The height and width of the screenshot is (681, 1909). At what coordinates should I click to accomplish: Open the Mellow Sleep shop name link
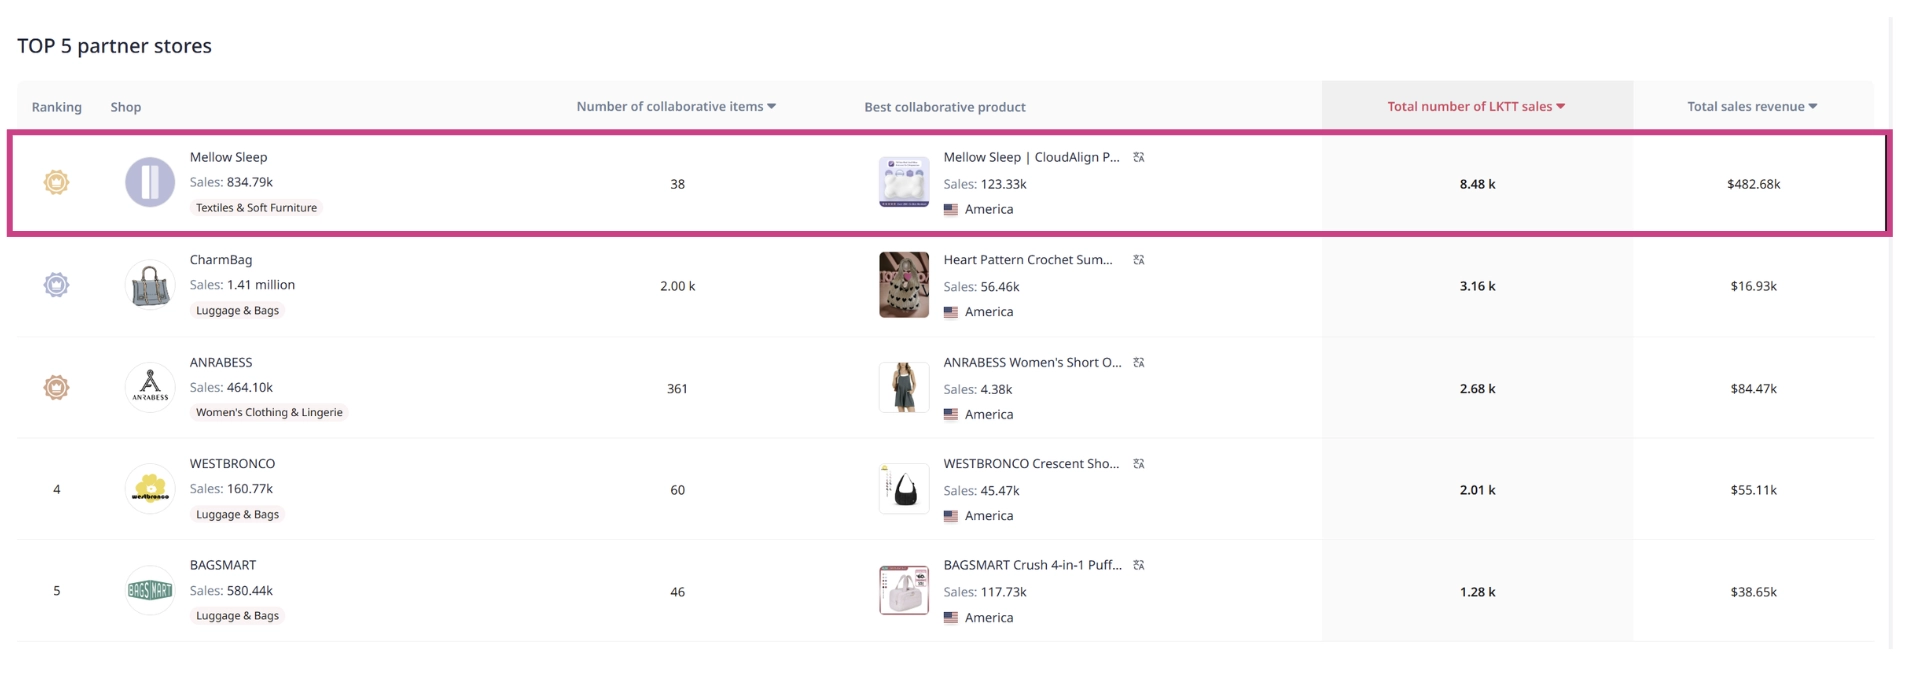228,157
